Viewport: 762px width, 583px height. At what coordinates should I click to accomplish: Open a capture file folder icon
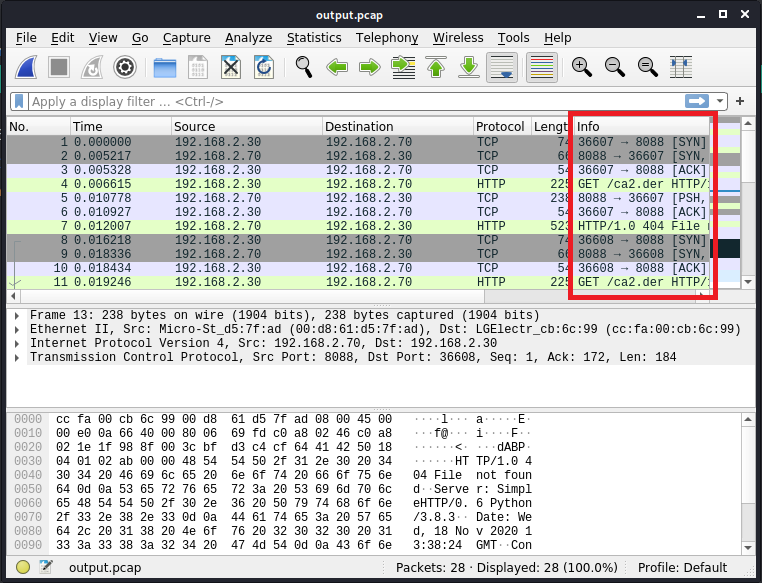165,67
